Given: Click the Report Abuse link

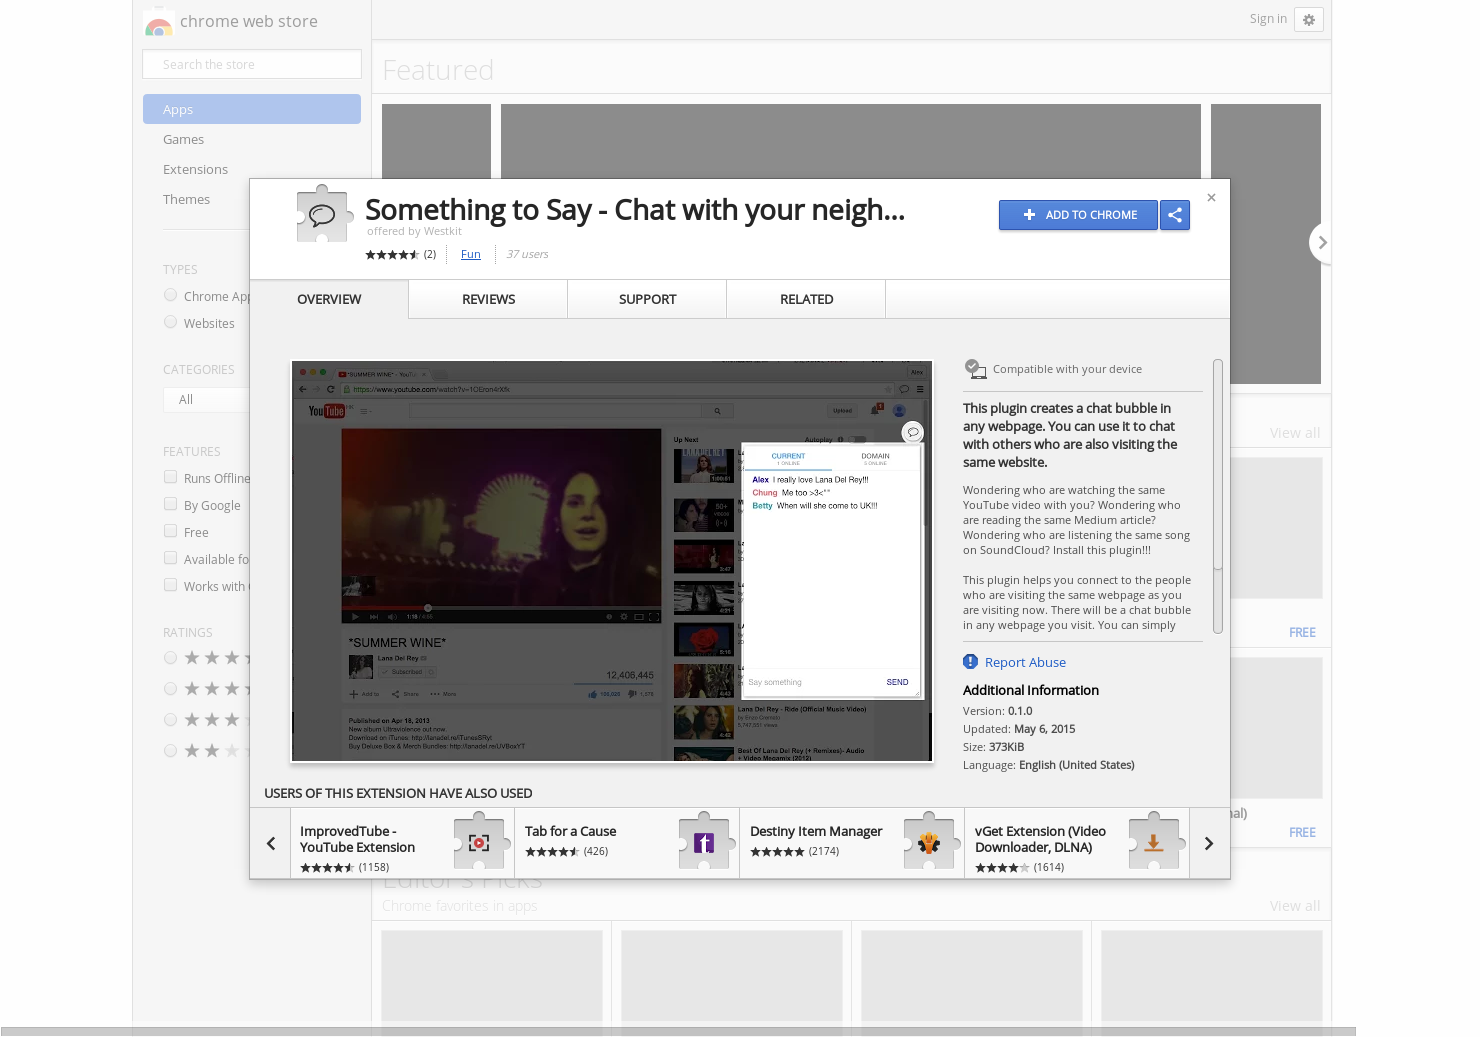Looking at the screenshot, I should click(1025, 662).
